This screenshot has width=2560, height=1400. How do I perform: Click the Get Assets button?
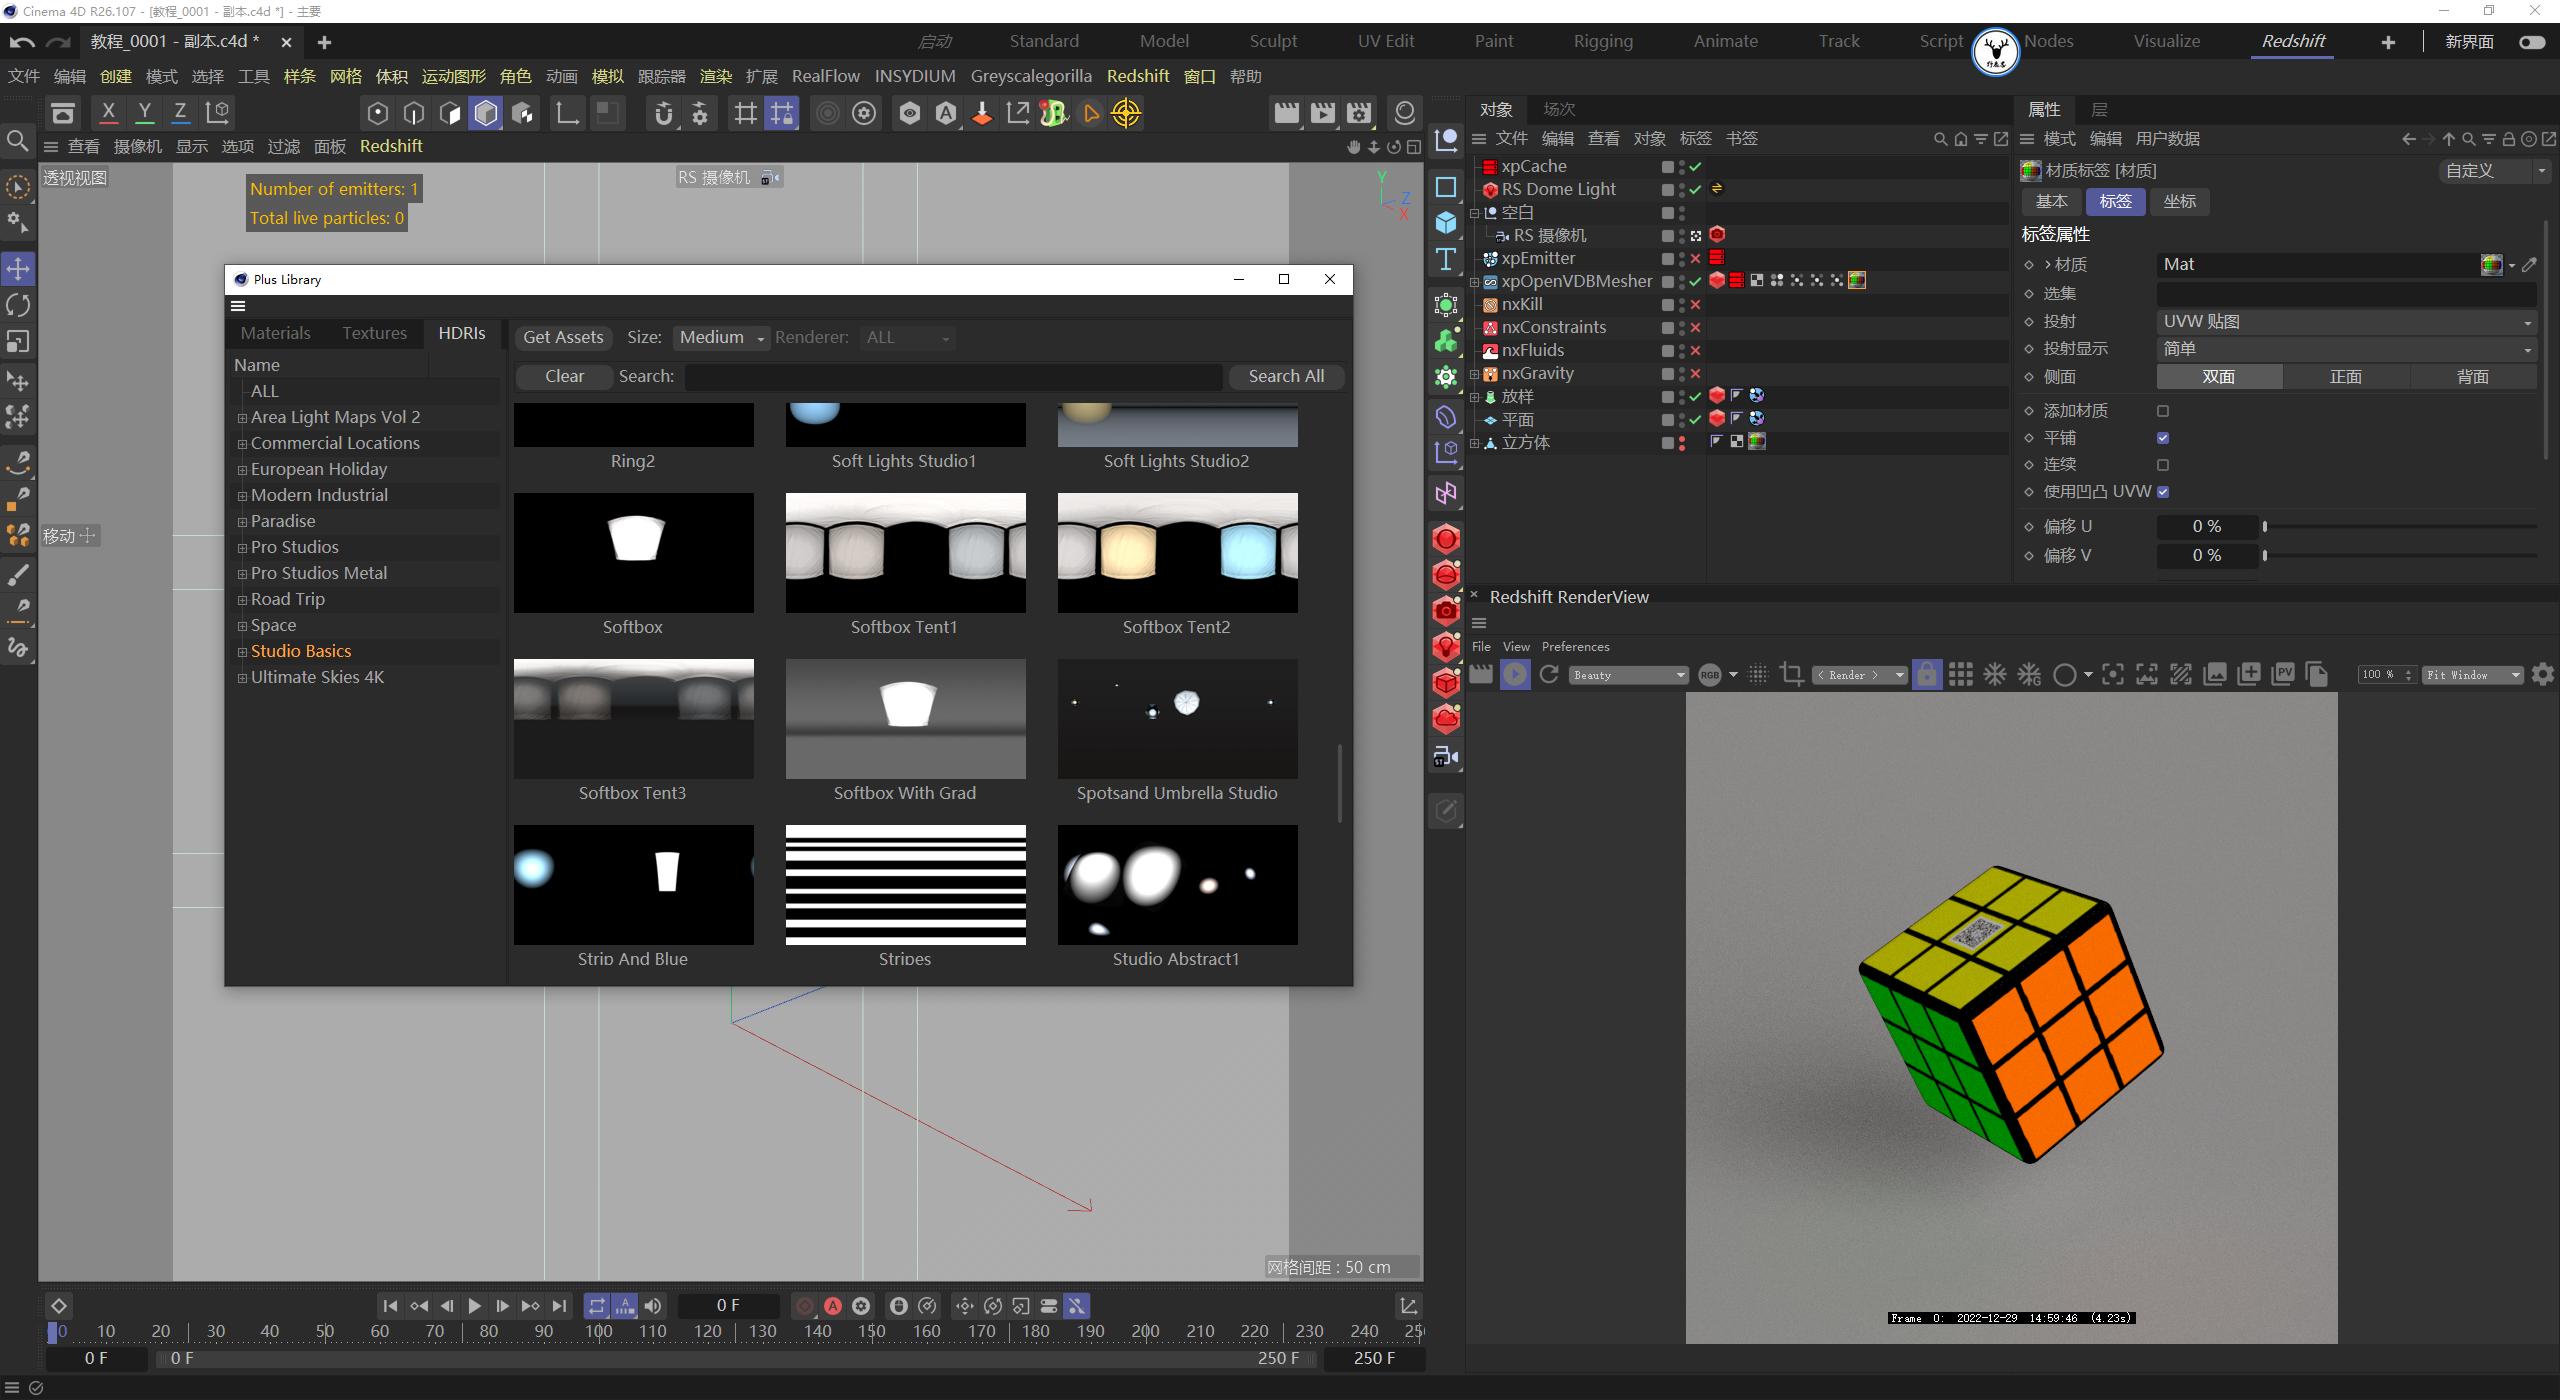tap(562, 337)
